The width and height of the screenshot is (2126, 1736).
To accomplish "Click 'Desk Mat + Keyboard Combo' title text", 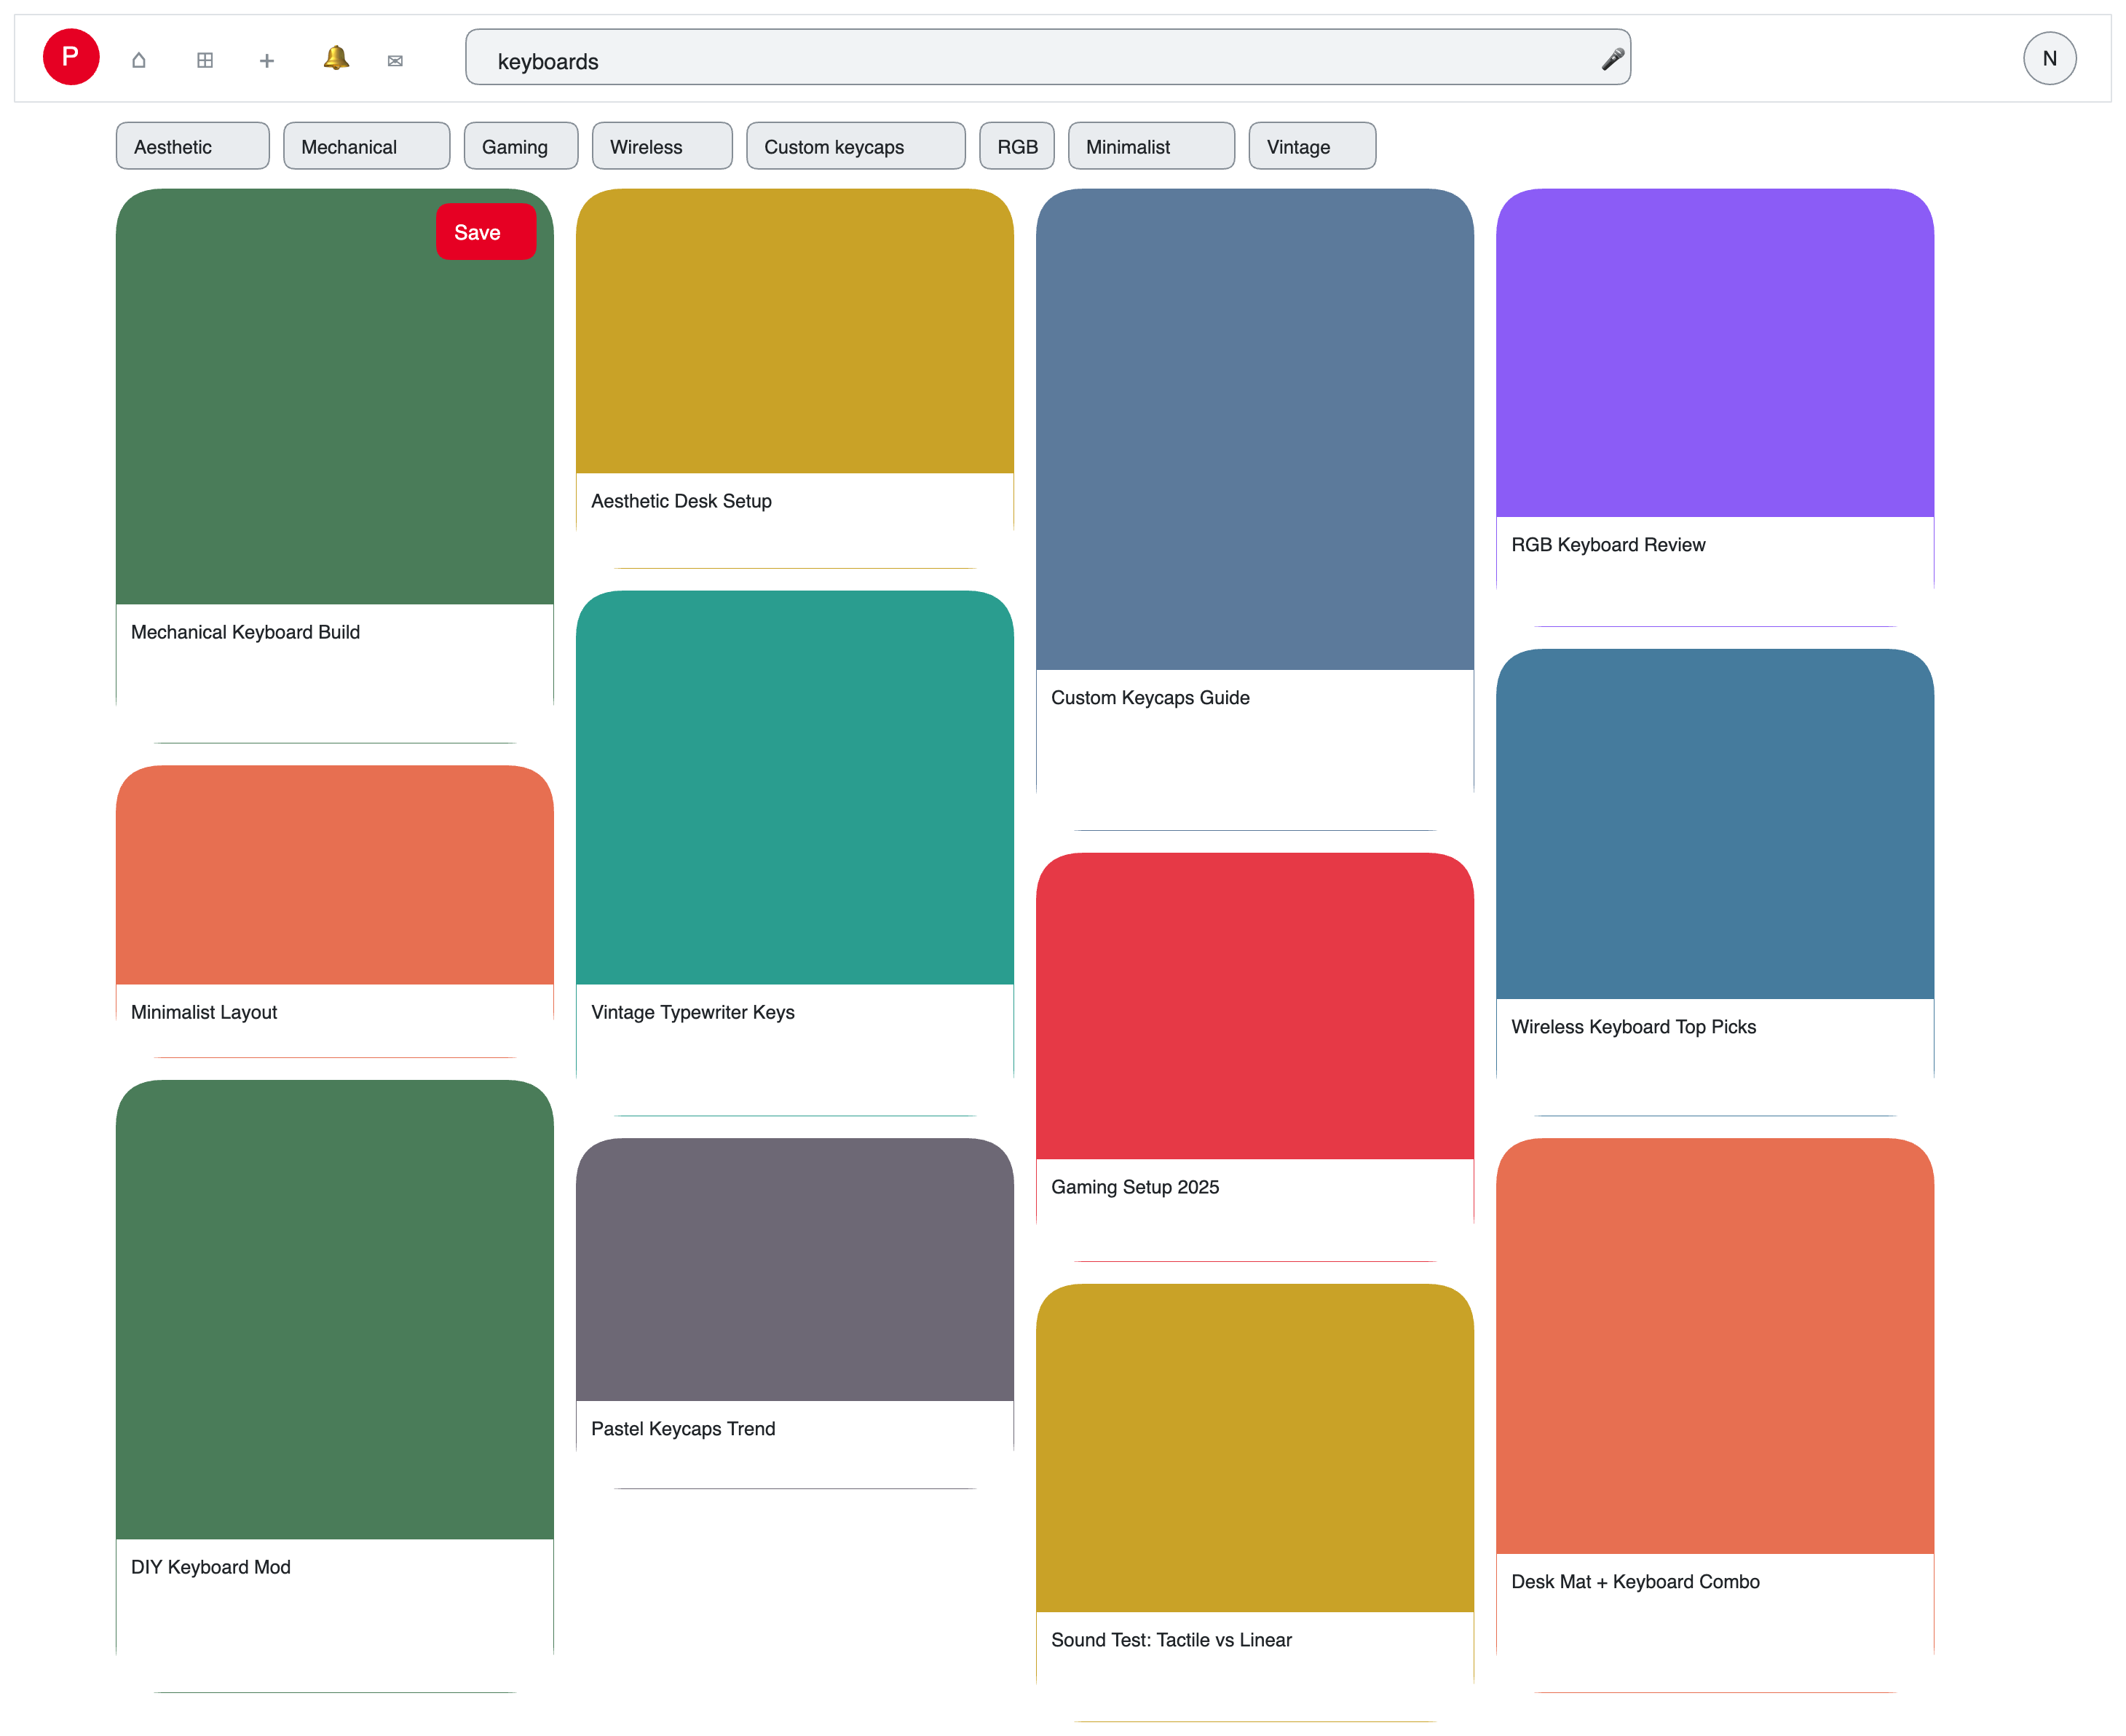I will pos(1635,1582).
